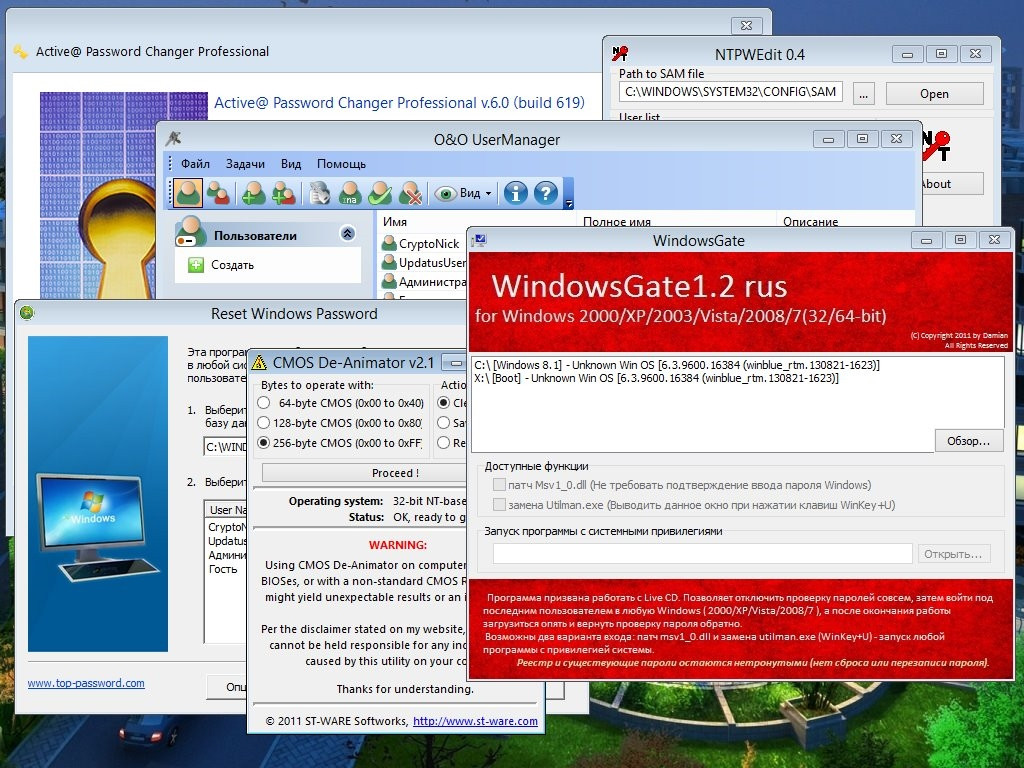Select 256-byte CMOS radio button
This screenshot has width=1024, height=768.
coord(263,442)
